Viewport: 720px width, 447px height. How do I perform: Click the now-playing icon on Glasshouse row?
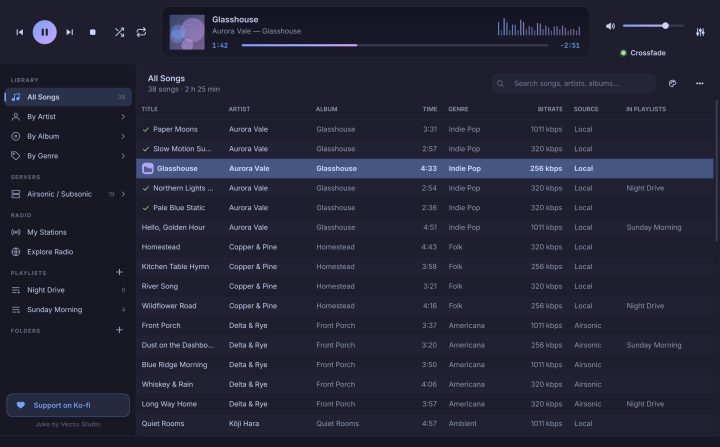tap(147, 169)
